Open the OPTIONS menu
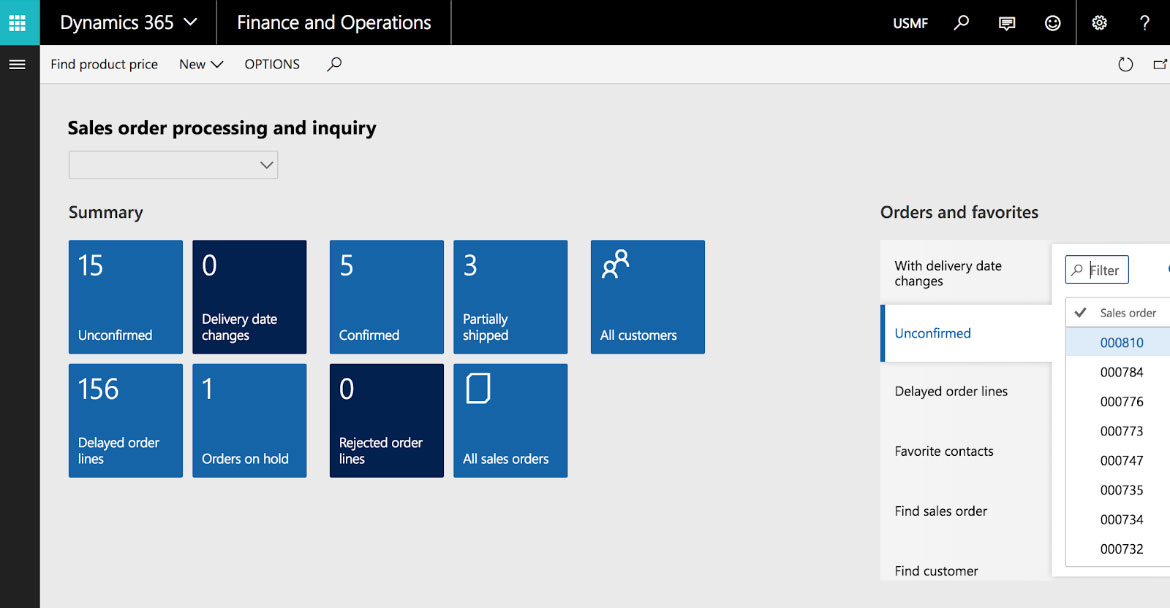The image size is (1170, 608). pyautogui.click(x=272, y=64)
